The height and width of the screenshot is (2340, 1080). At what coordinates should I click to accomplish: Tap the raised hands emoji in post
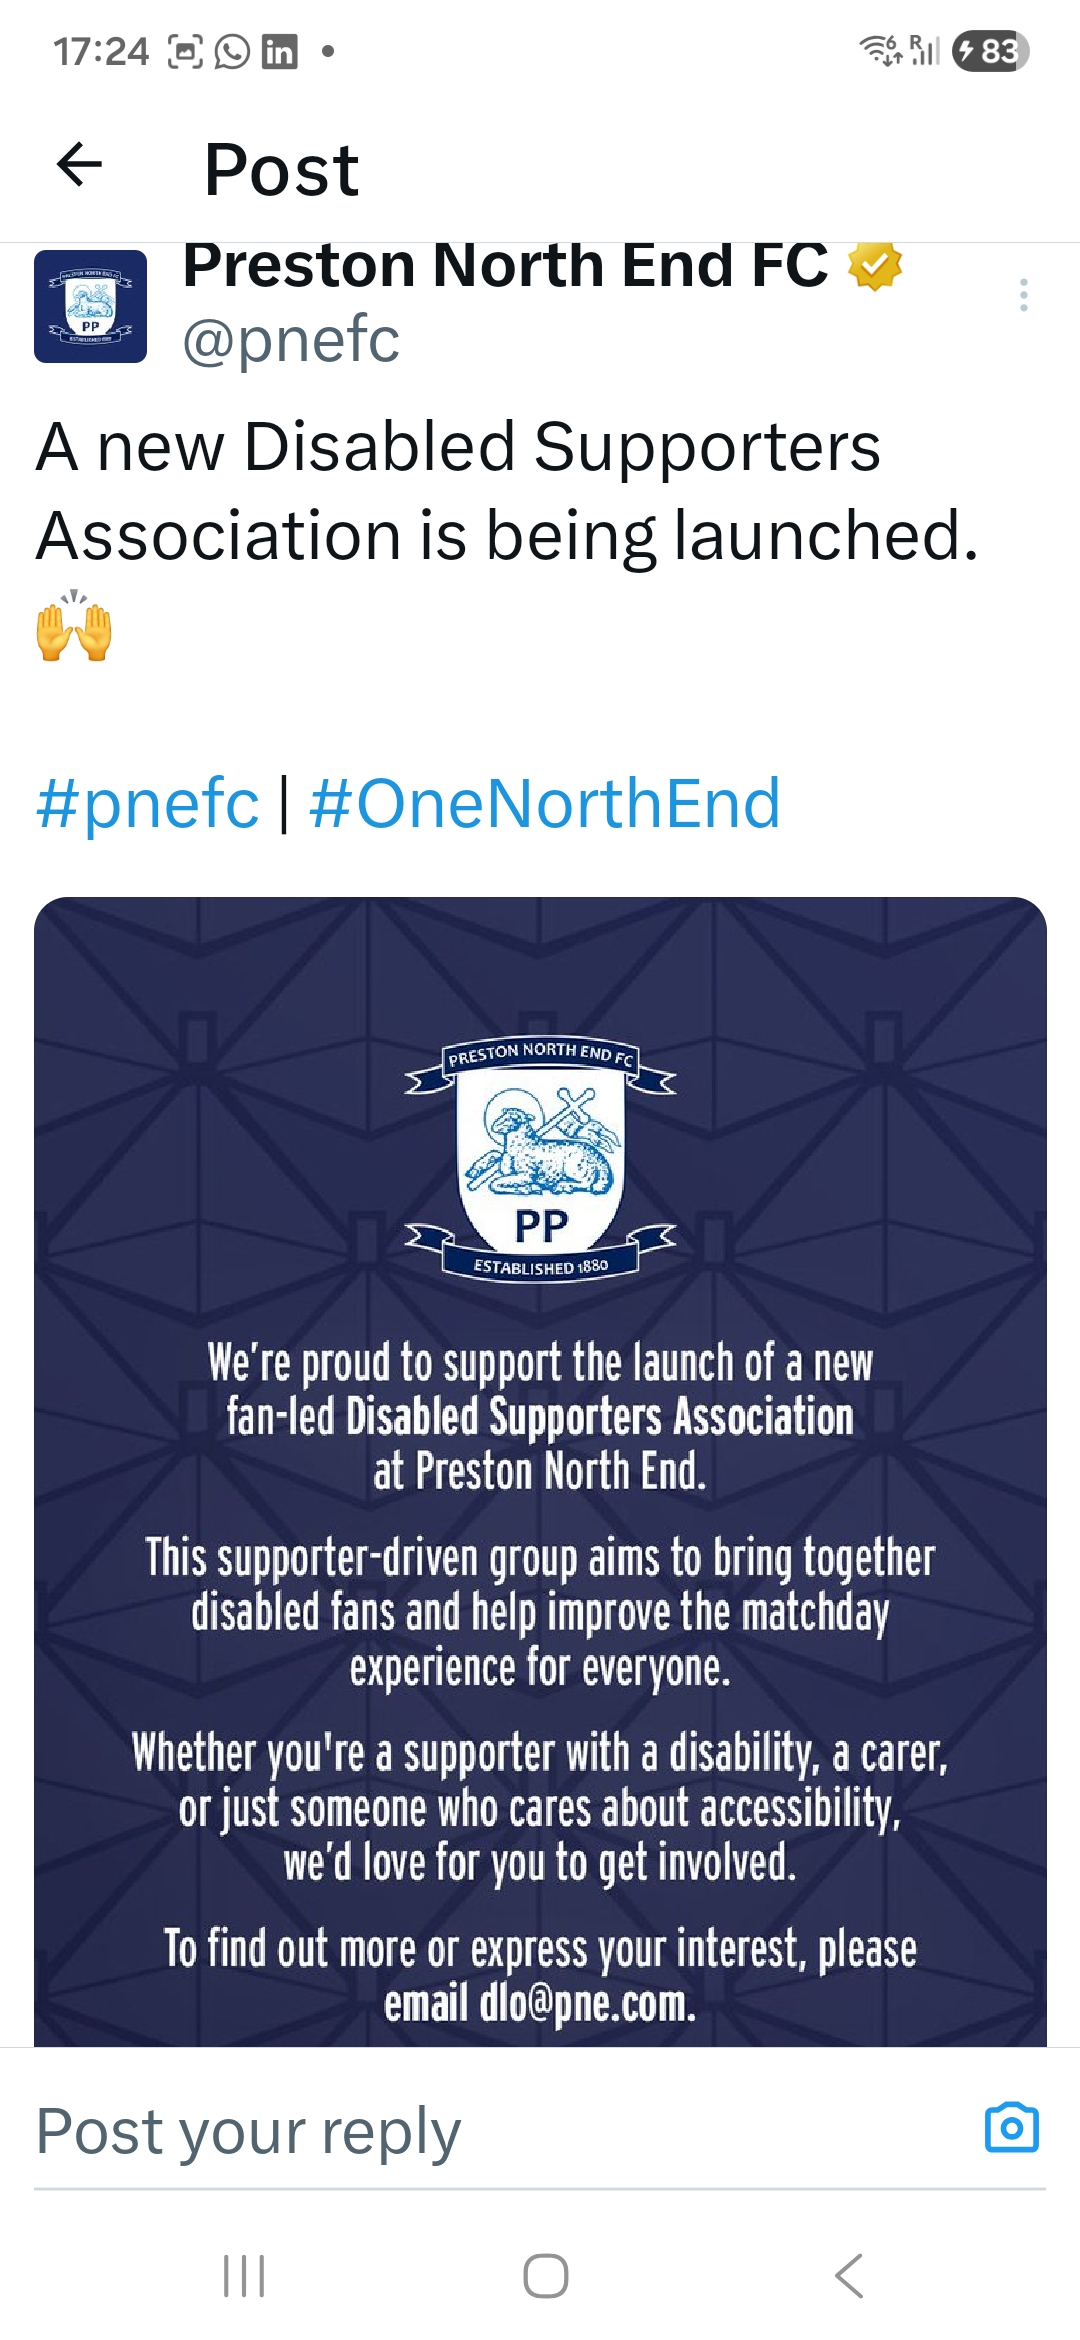(74, 628)
